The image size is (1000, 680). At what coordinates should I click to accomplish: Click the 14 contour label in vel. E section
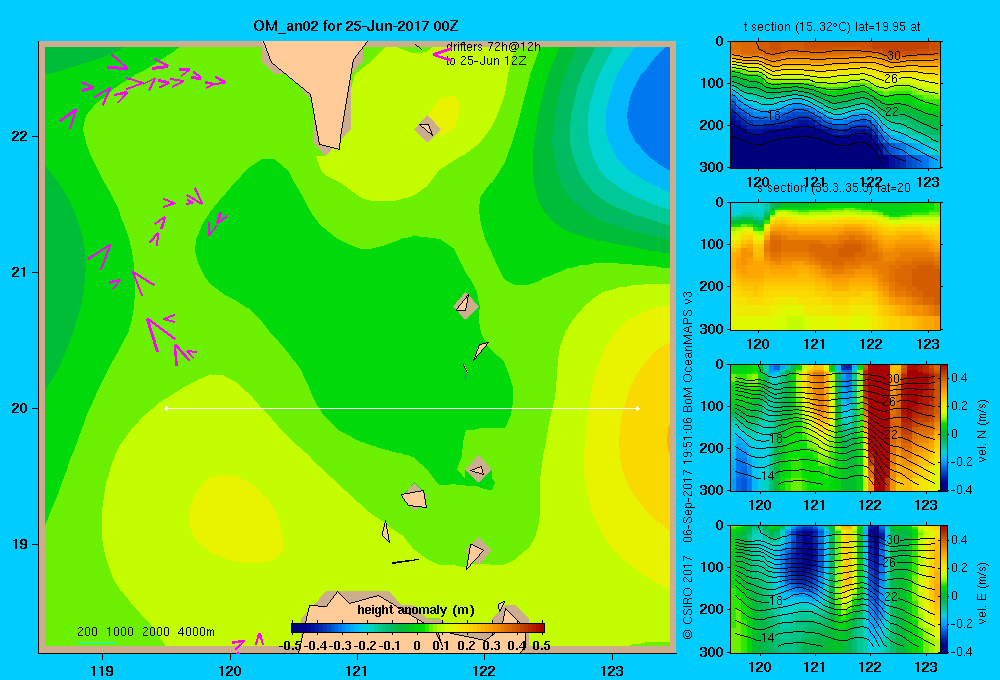pyautogui.click(x=768, y=637)
